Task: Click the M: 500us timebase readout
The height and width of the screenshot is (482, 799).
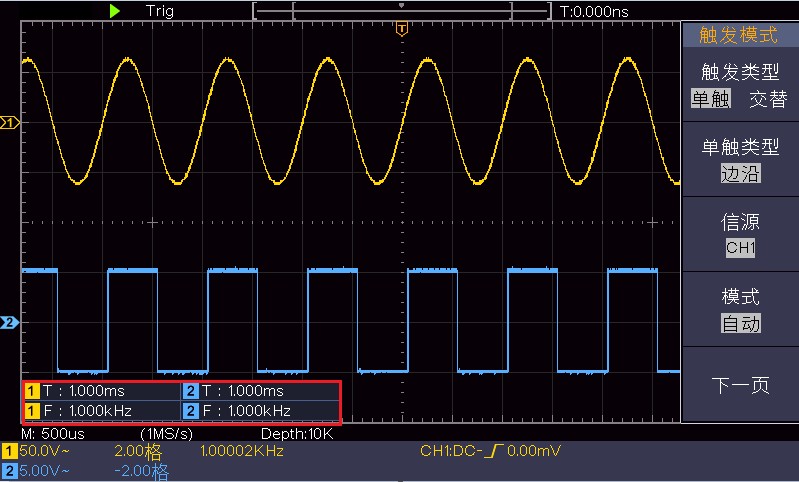Action: [53, 434]
